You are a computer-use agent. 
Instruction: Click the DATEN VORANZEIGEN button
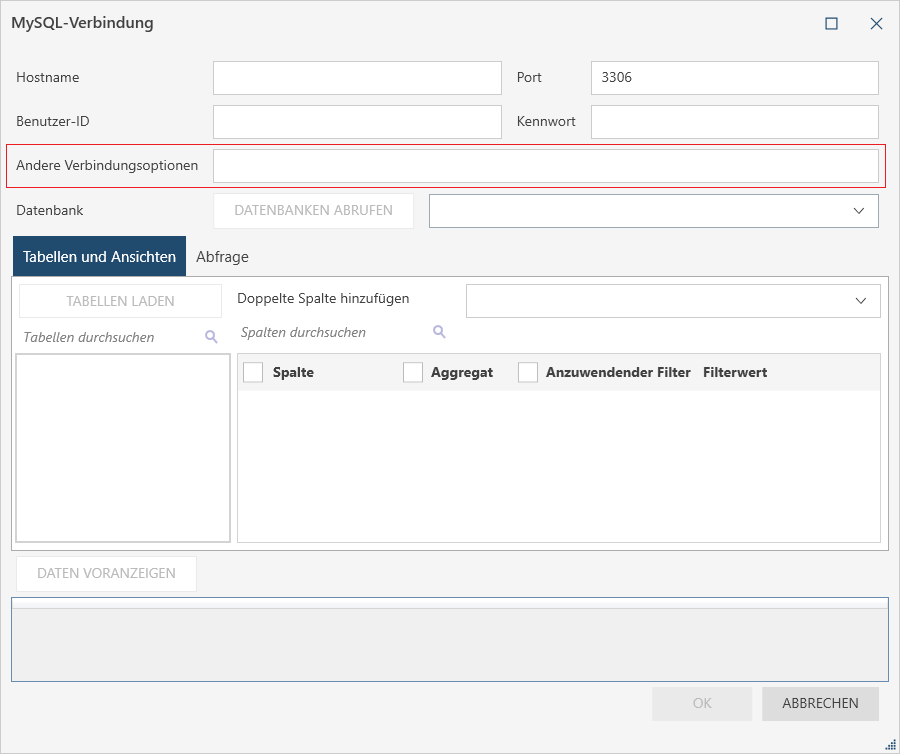(x=106, y=574)
